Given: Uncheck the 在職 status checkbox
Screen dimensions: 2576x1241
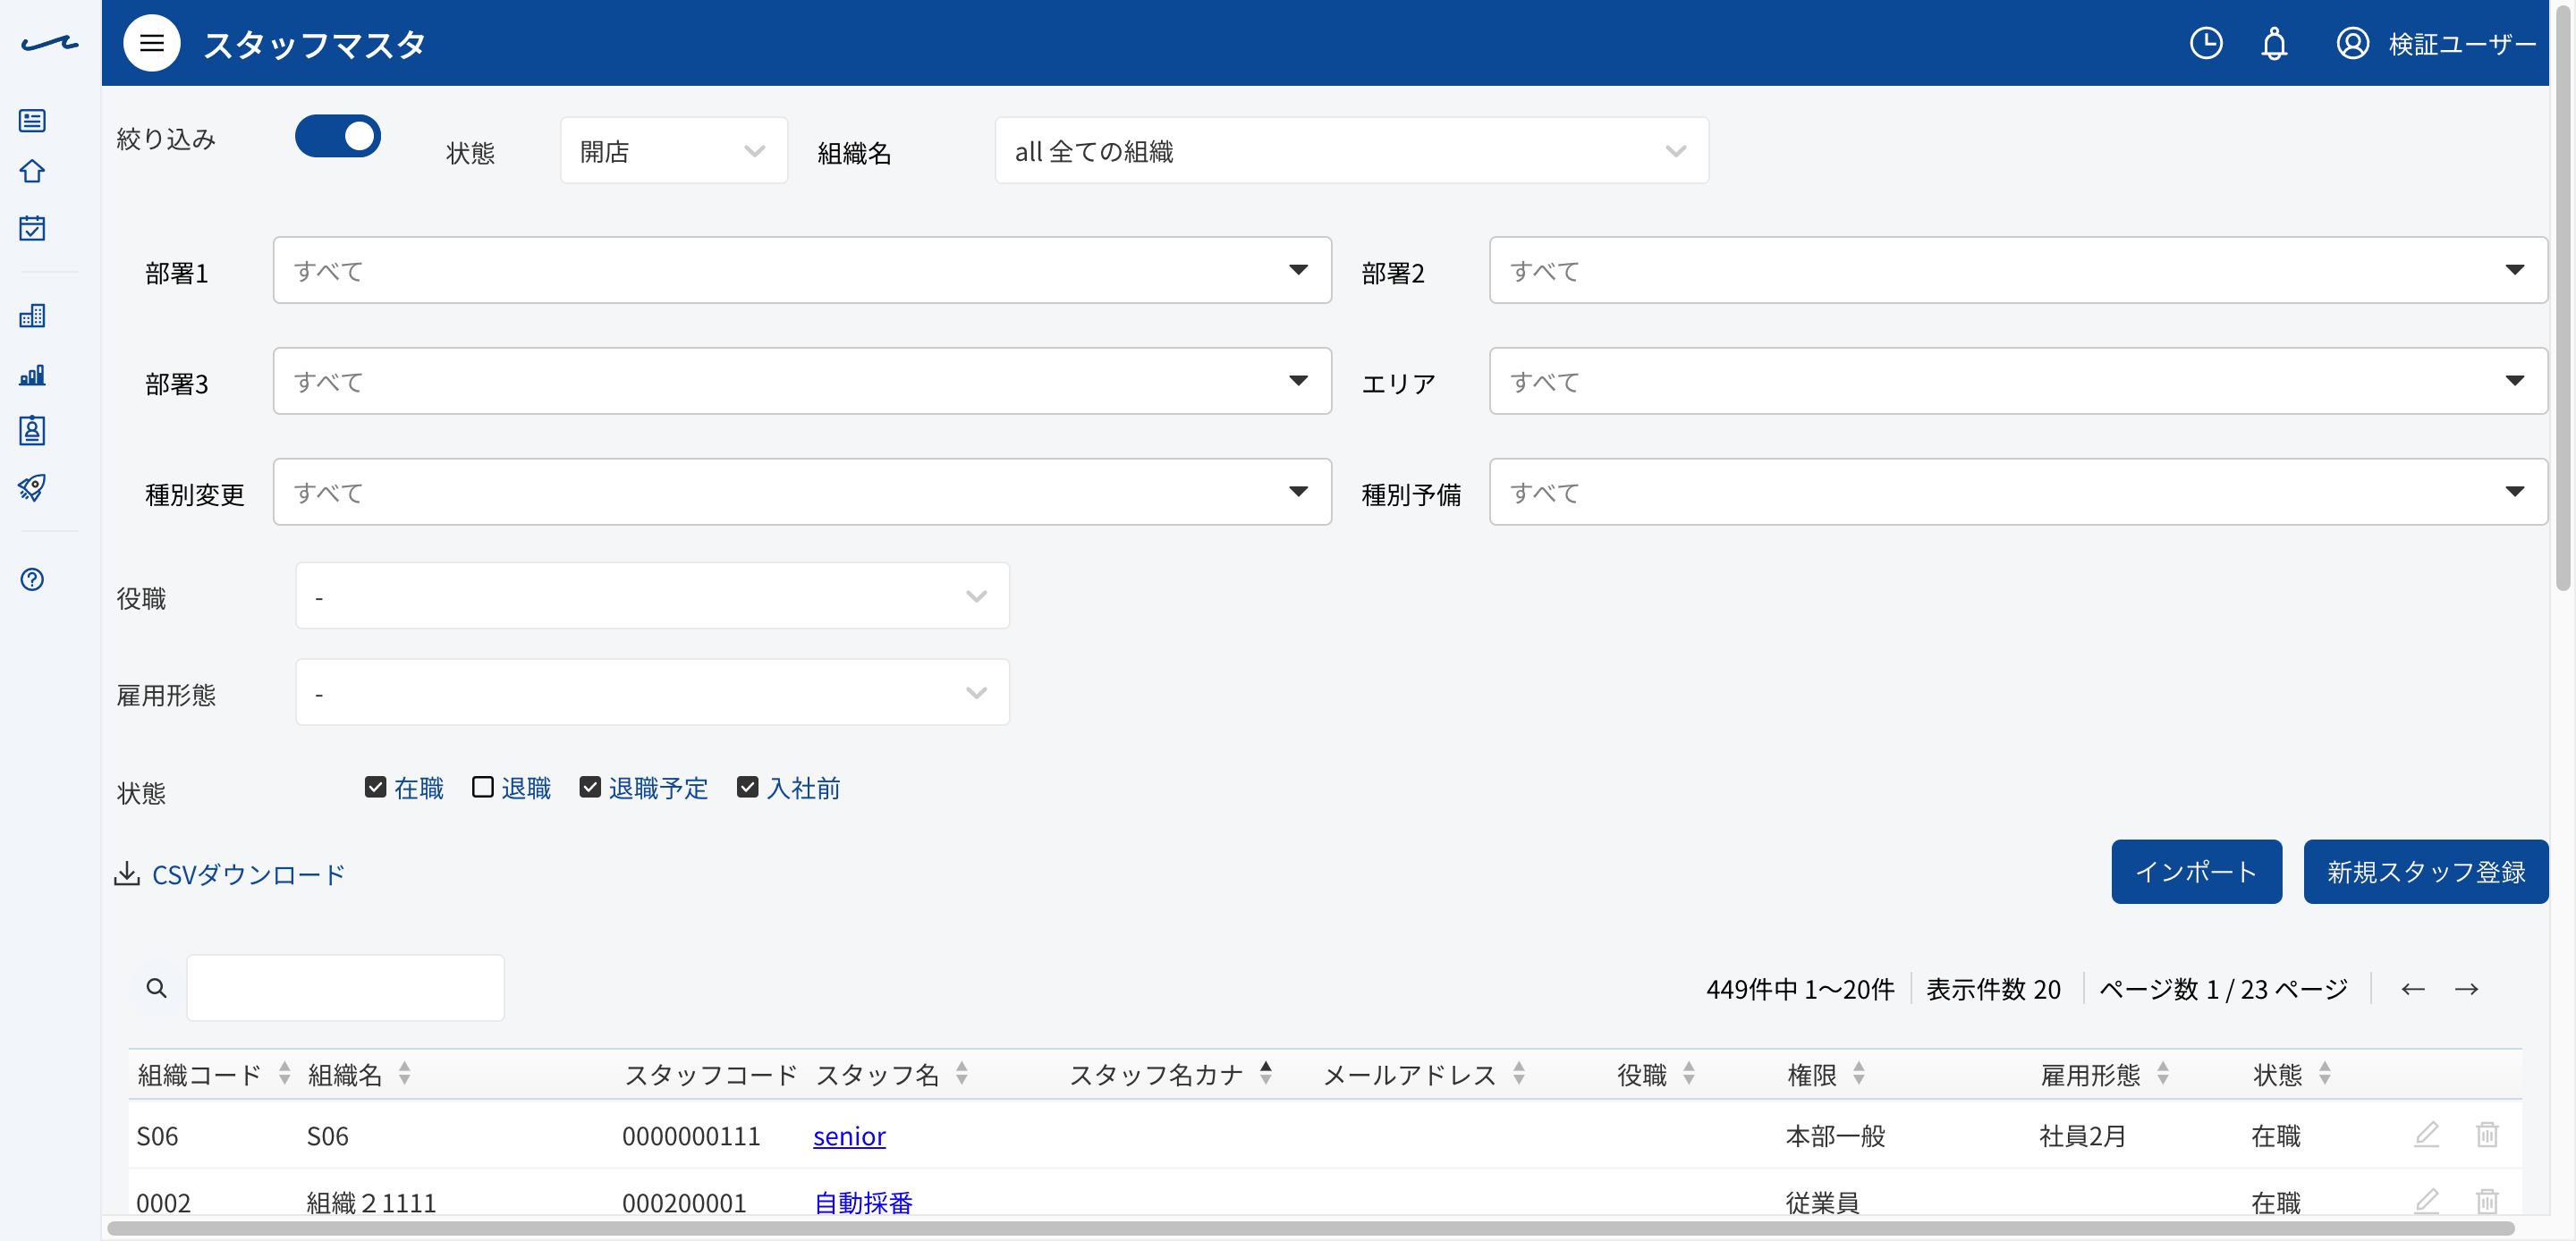Looking at the screenshot, I should coord(375,787).
